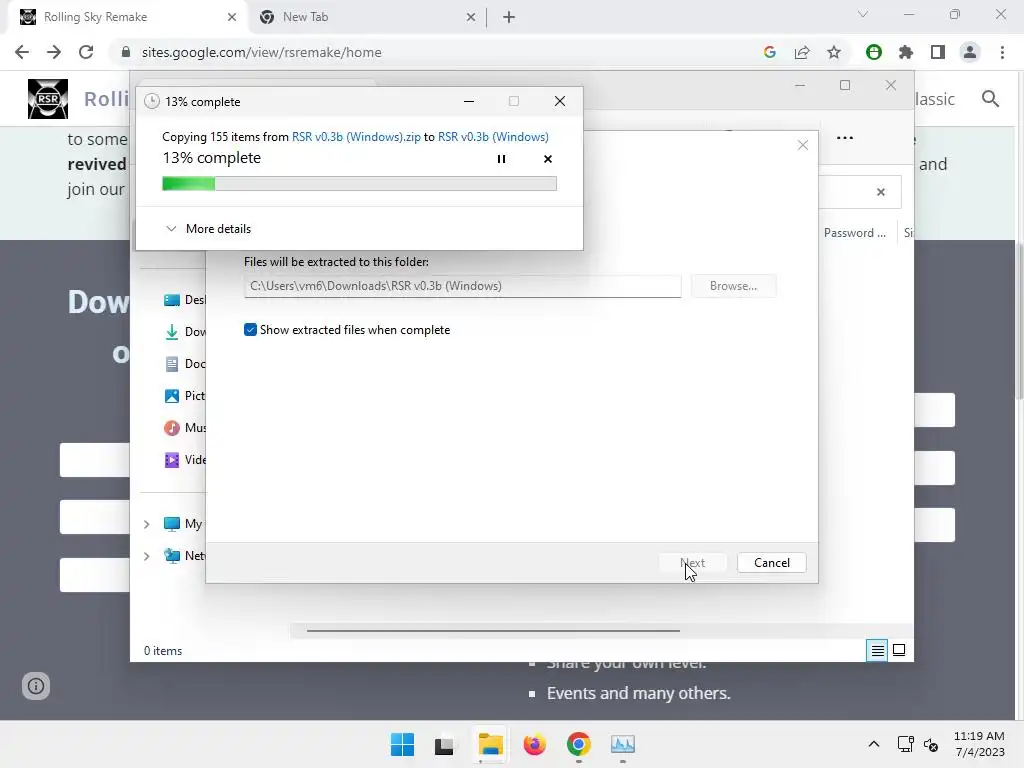The image size is (1024, 768).
Task: Search the Rolling Sky Remake site
Action: click(990, 99)
